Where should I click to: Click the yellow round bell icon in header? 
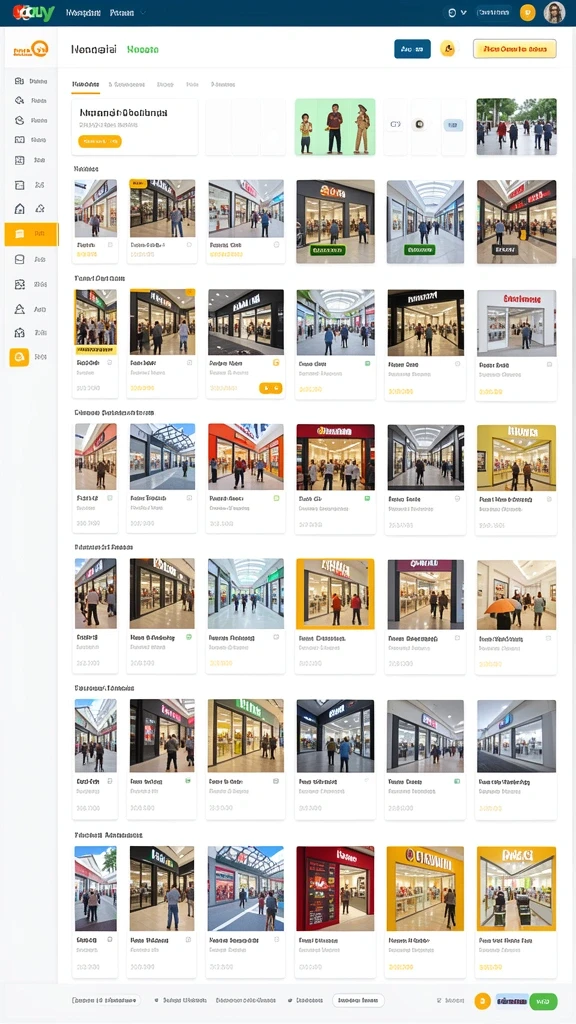[x=448, y=48]
